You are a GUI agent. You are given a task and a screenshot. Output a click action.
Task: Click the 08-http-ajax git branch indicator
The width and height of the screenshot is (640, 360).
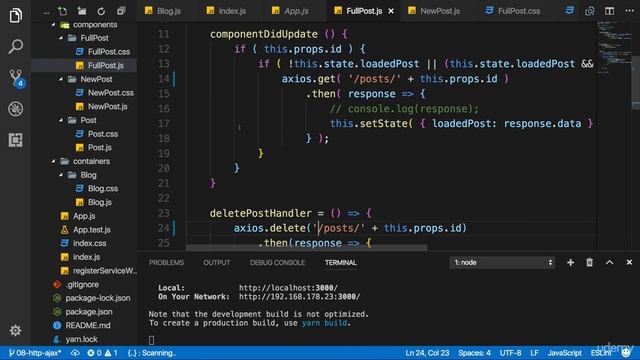click(x=35, y=353)
